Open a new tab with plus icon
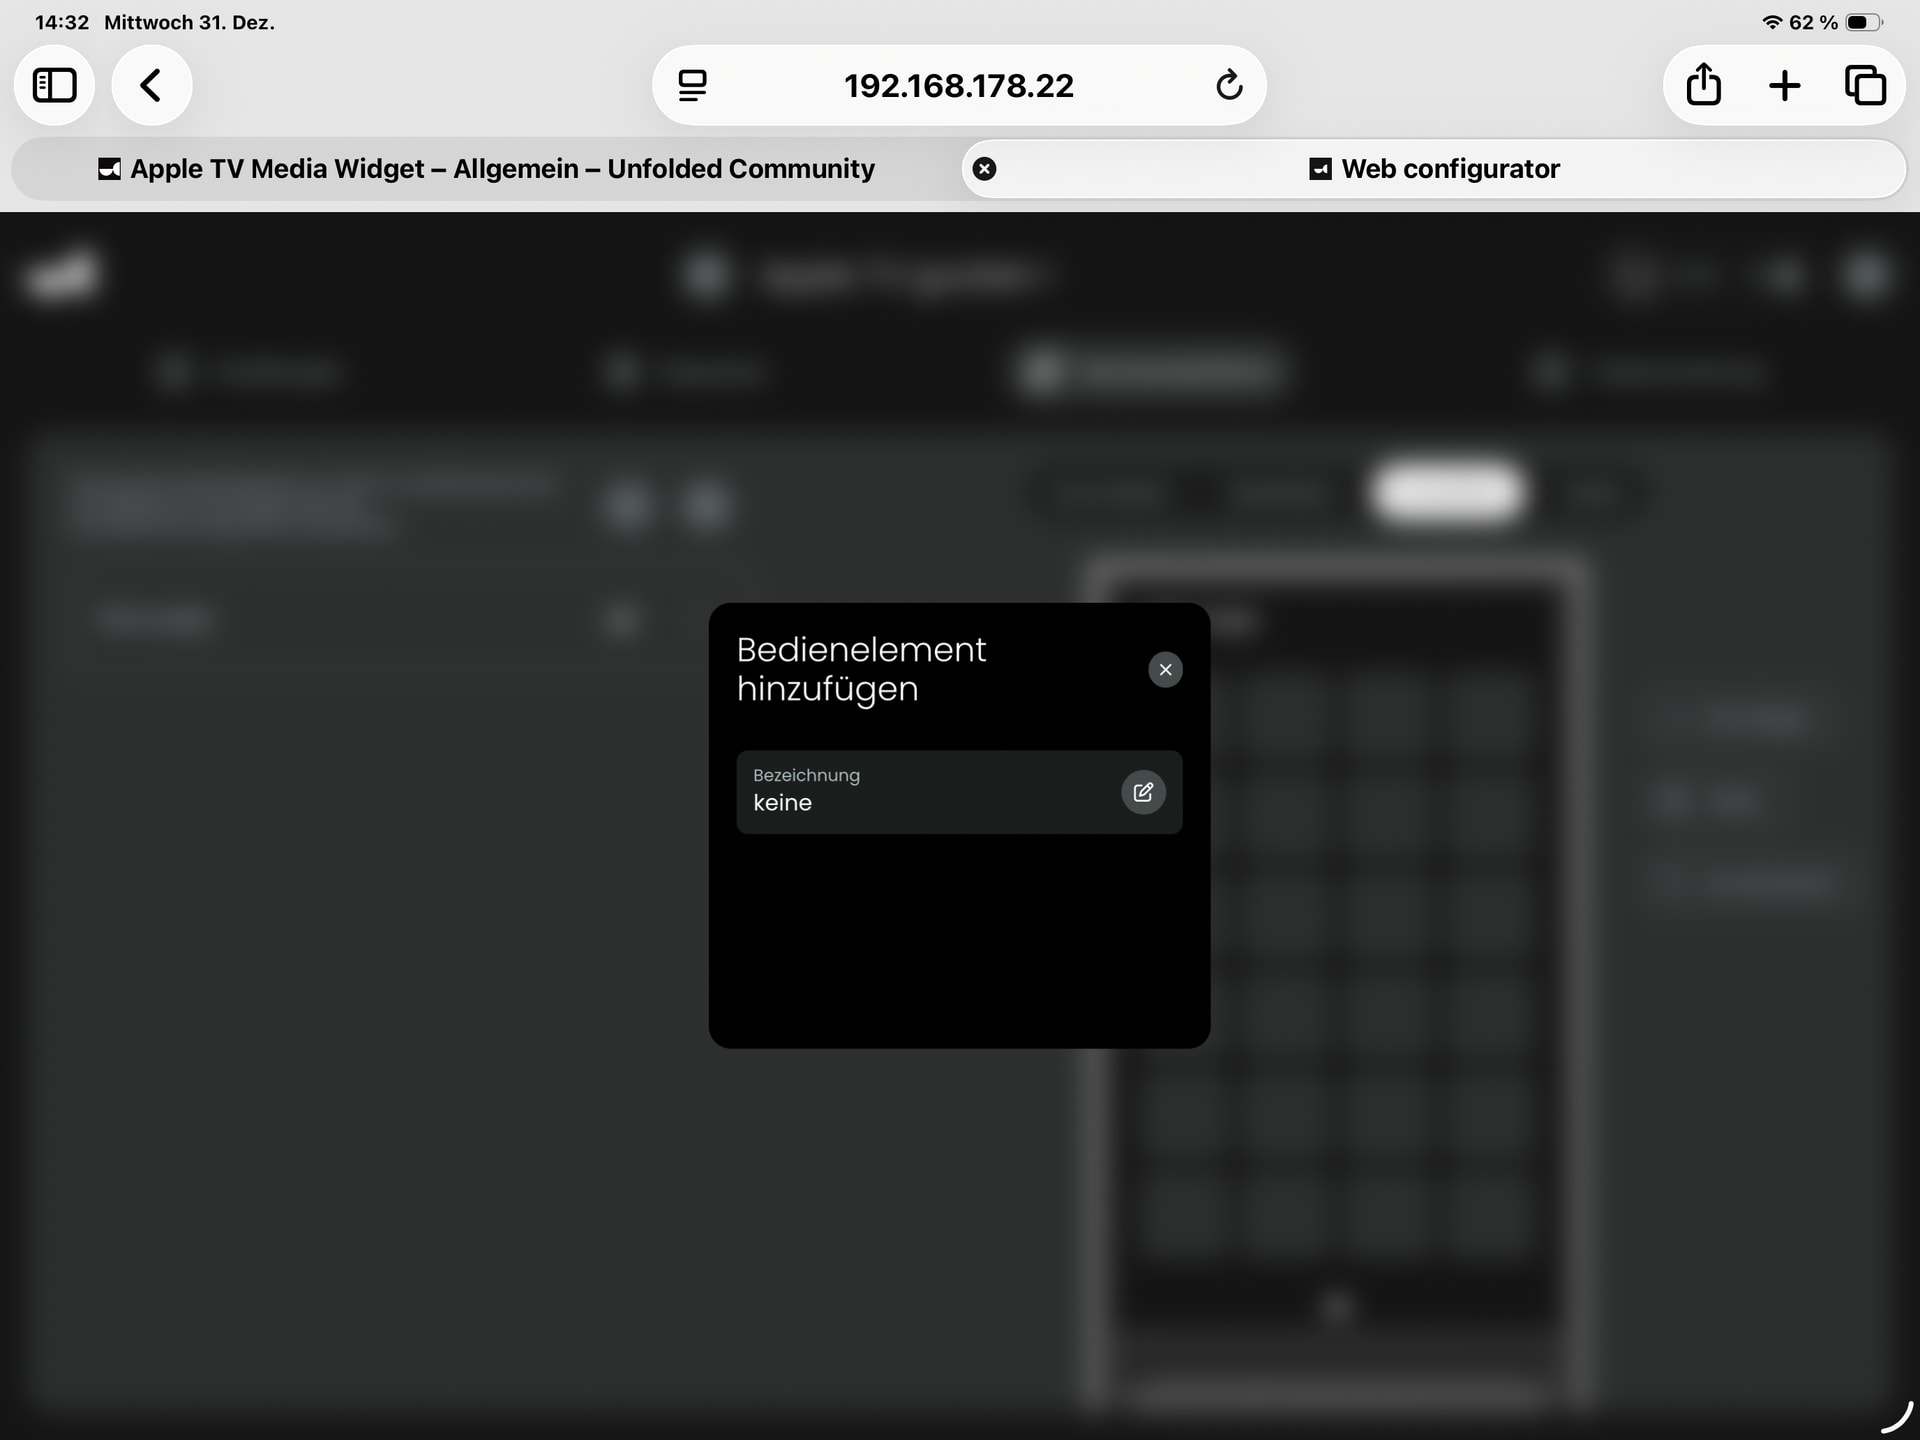The image size is (1920, 1440). click(1784, 85)
